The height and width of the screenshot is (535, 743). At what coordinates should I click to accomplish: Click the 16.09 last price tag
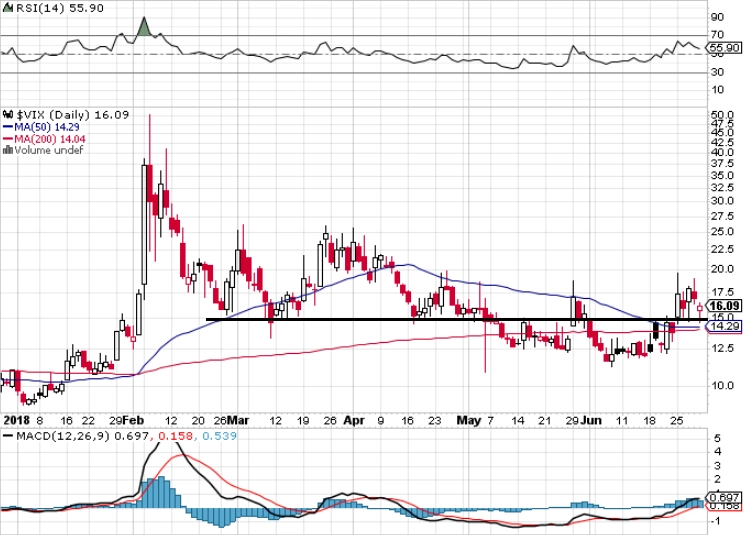(723, 306)
